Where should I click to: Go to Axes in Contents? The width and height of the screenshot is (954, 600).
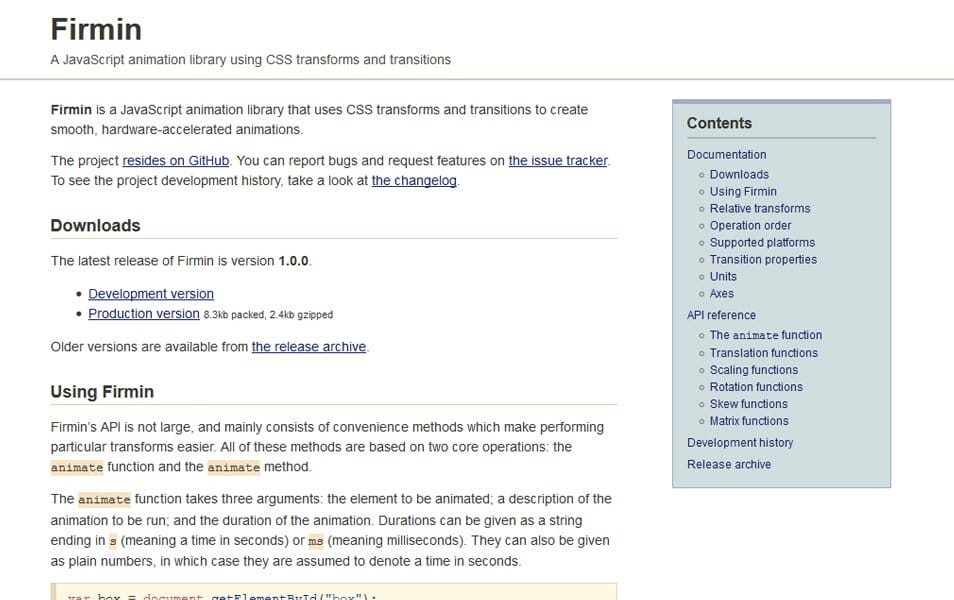[722, 294]
